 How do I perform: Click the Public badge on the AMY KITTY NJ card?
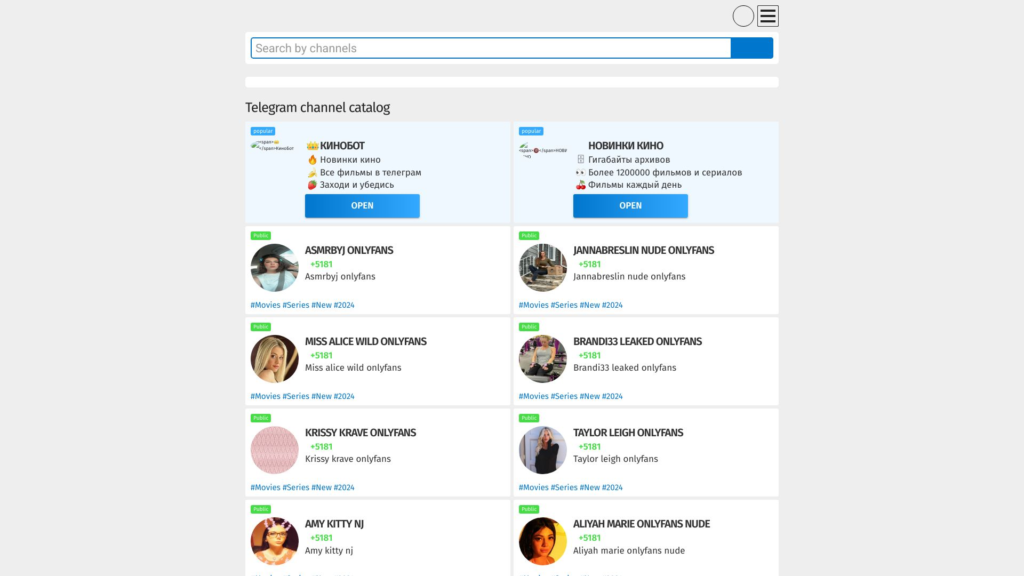click(x=261, y=509)
